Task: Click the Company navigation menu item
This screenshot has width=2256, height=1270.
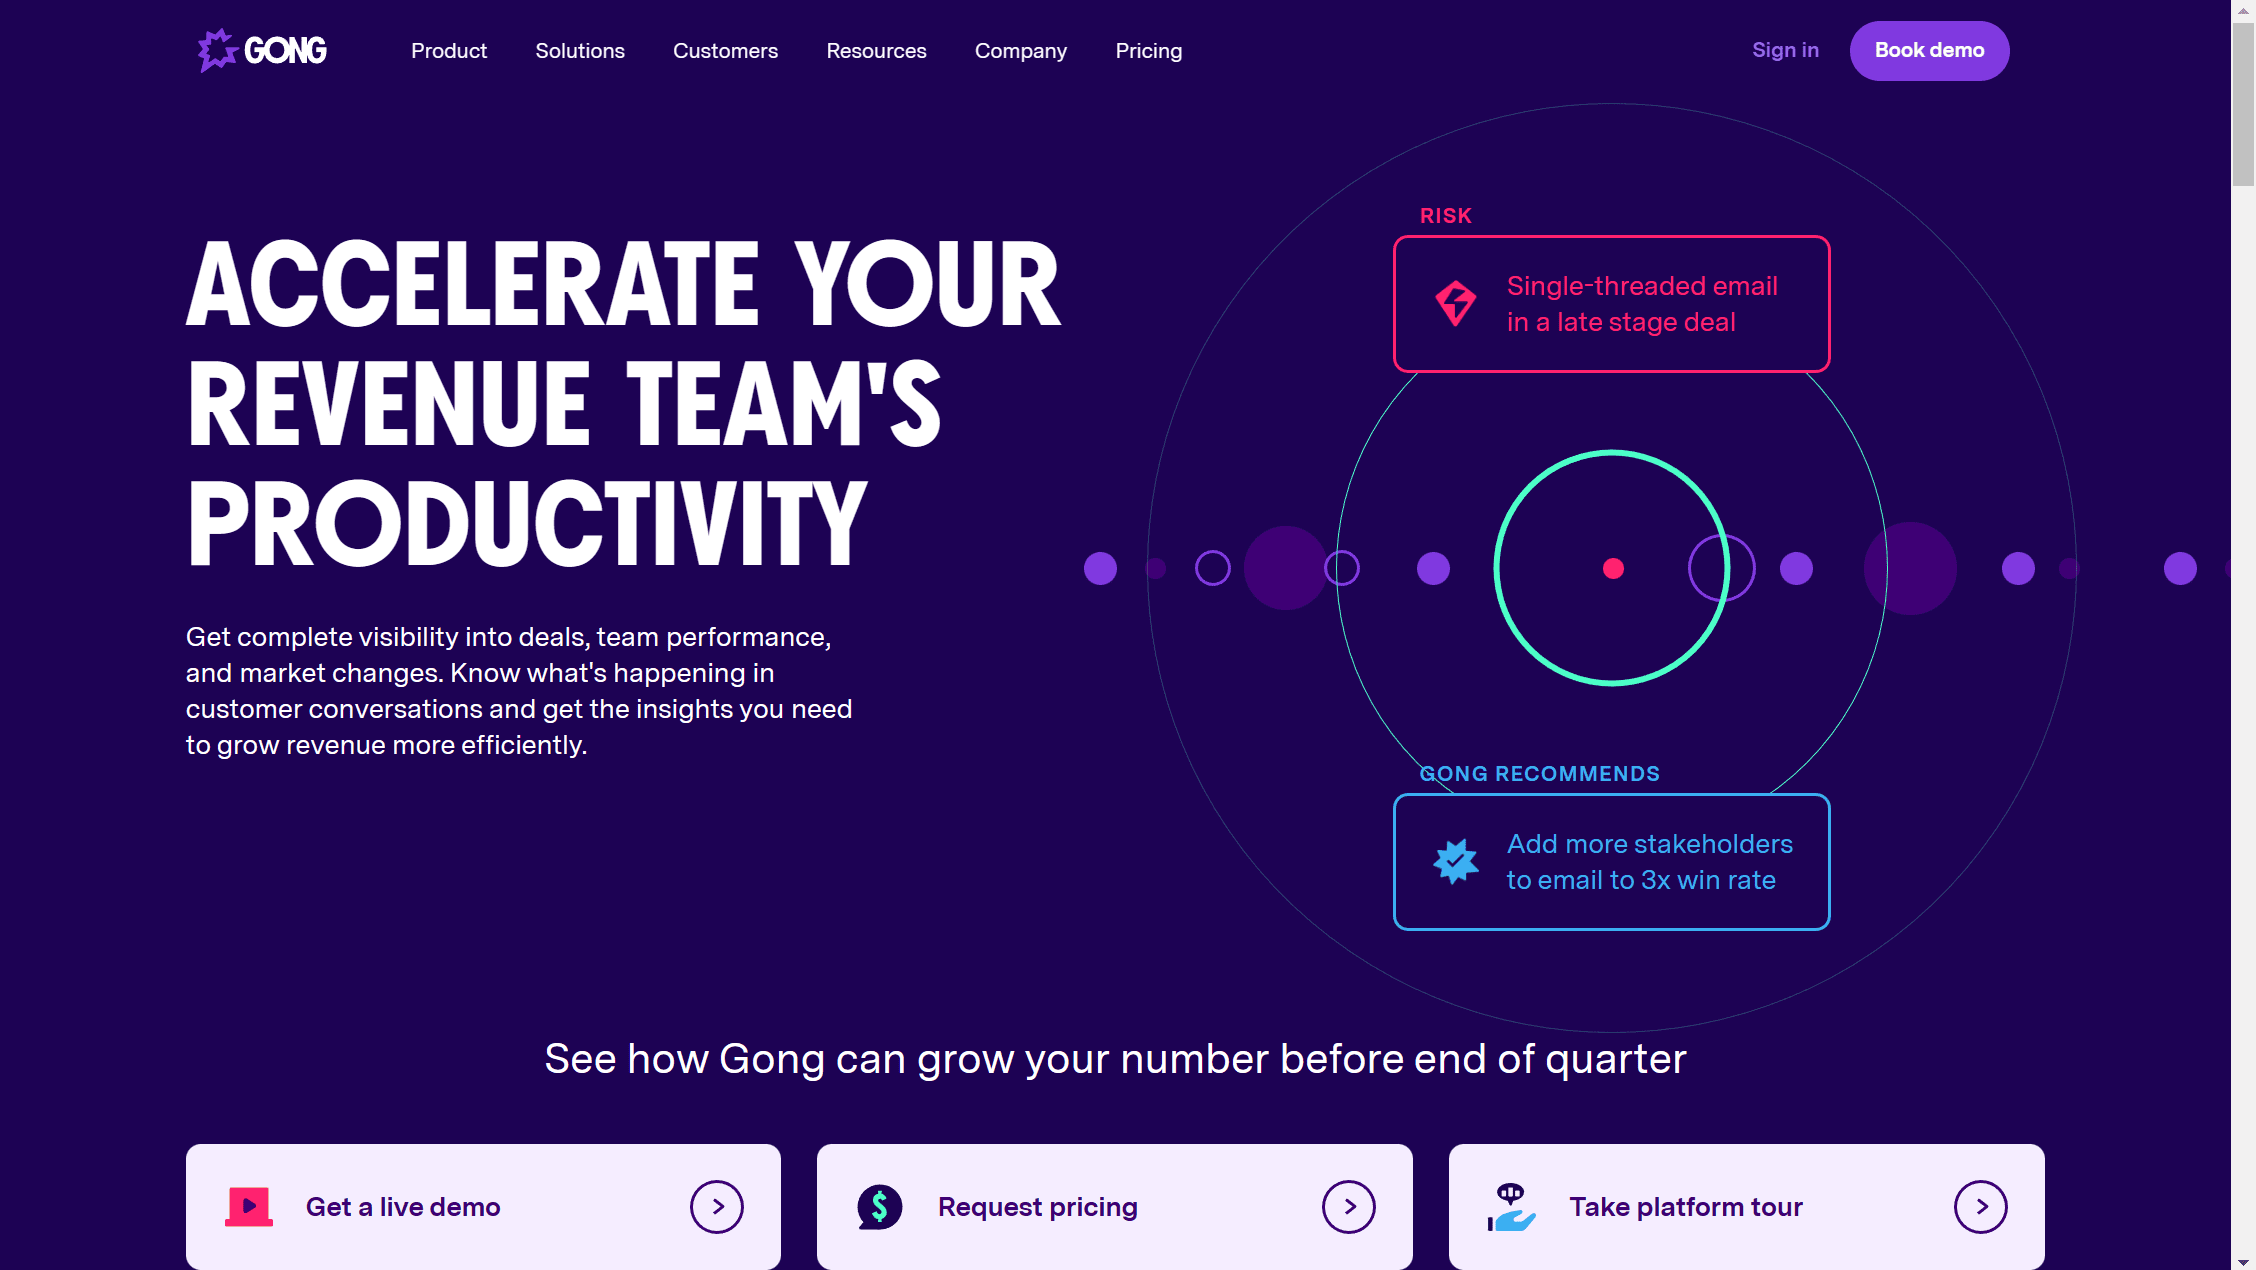Action: 1021,51
